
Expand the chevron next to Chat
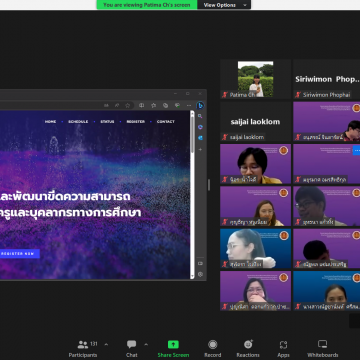146,344
